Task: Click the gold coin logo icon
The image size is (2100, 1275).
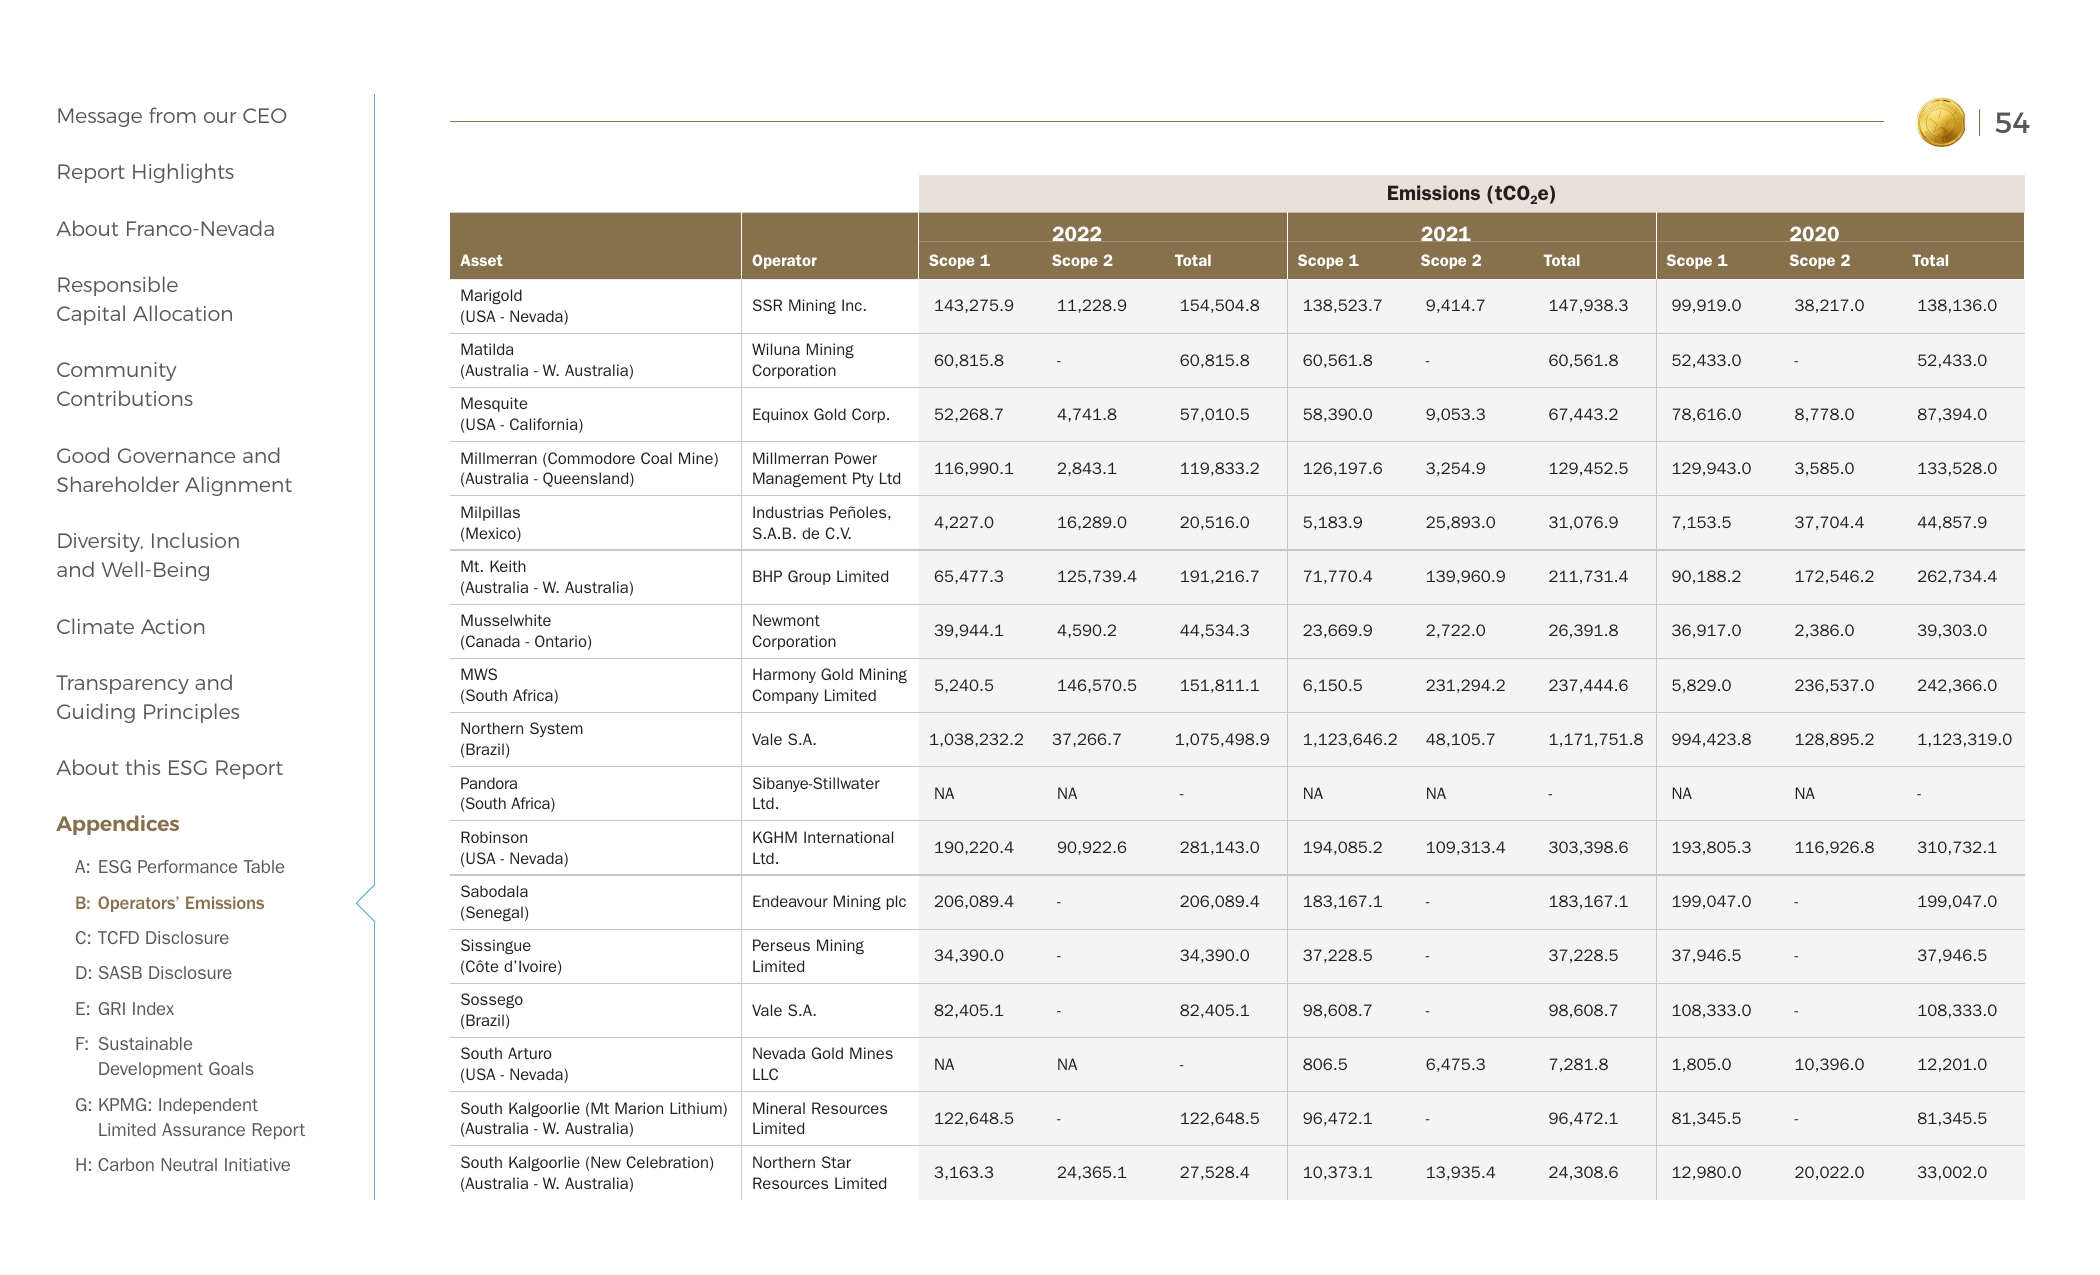Action: pos(1941,123)
